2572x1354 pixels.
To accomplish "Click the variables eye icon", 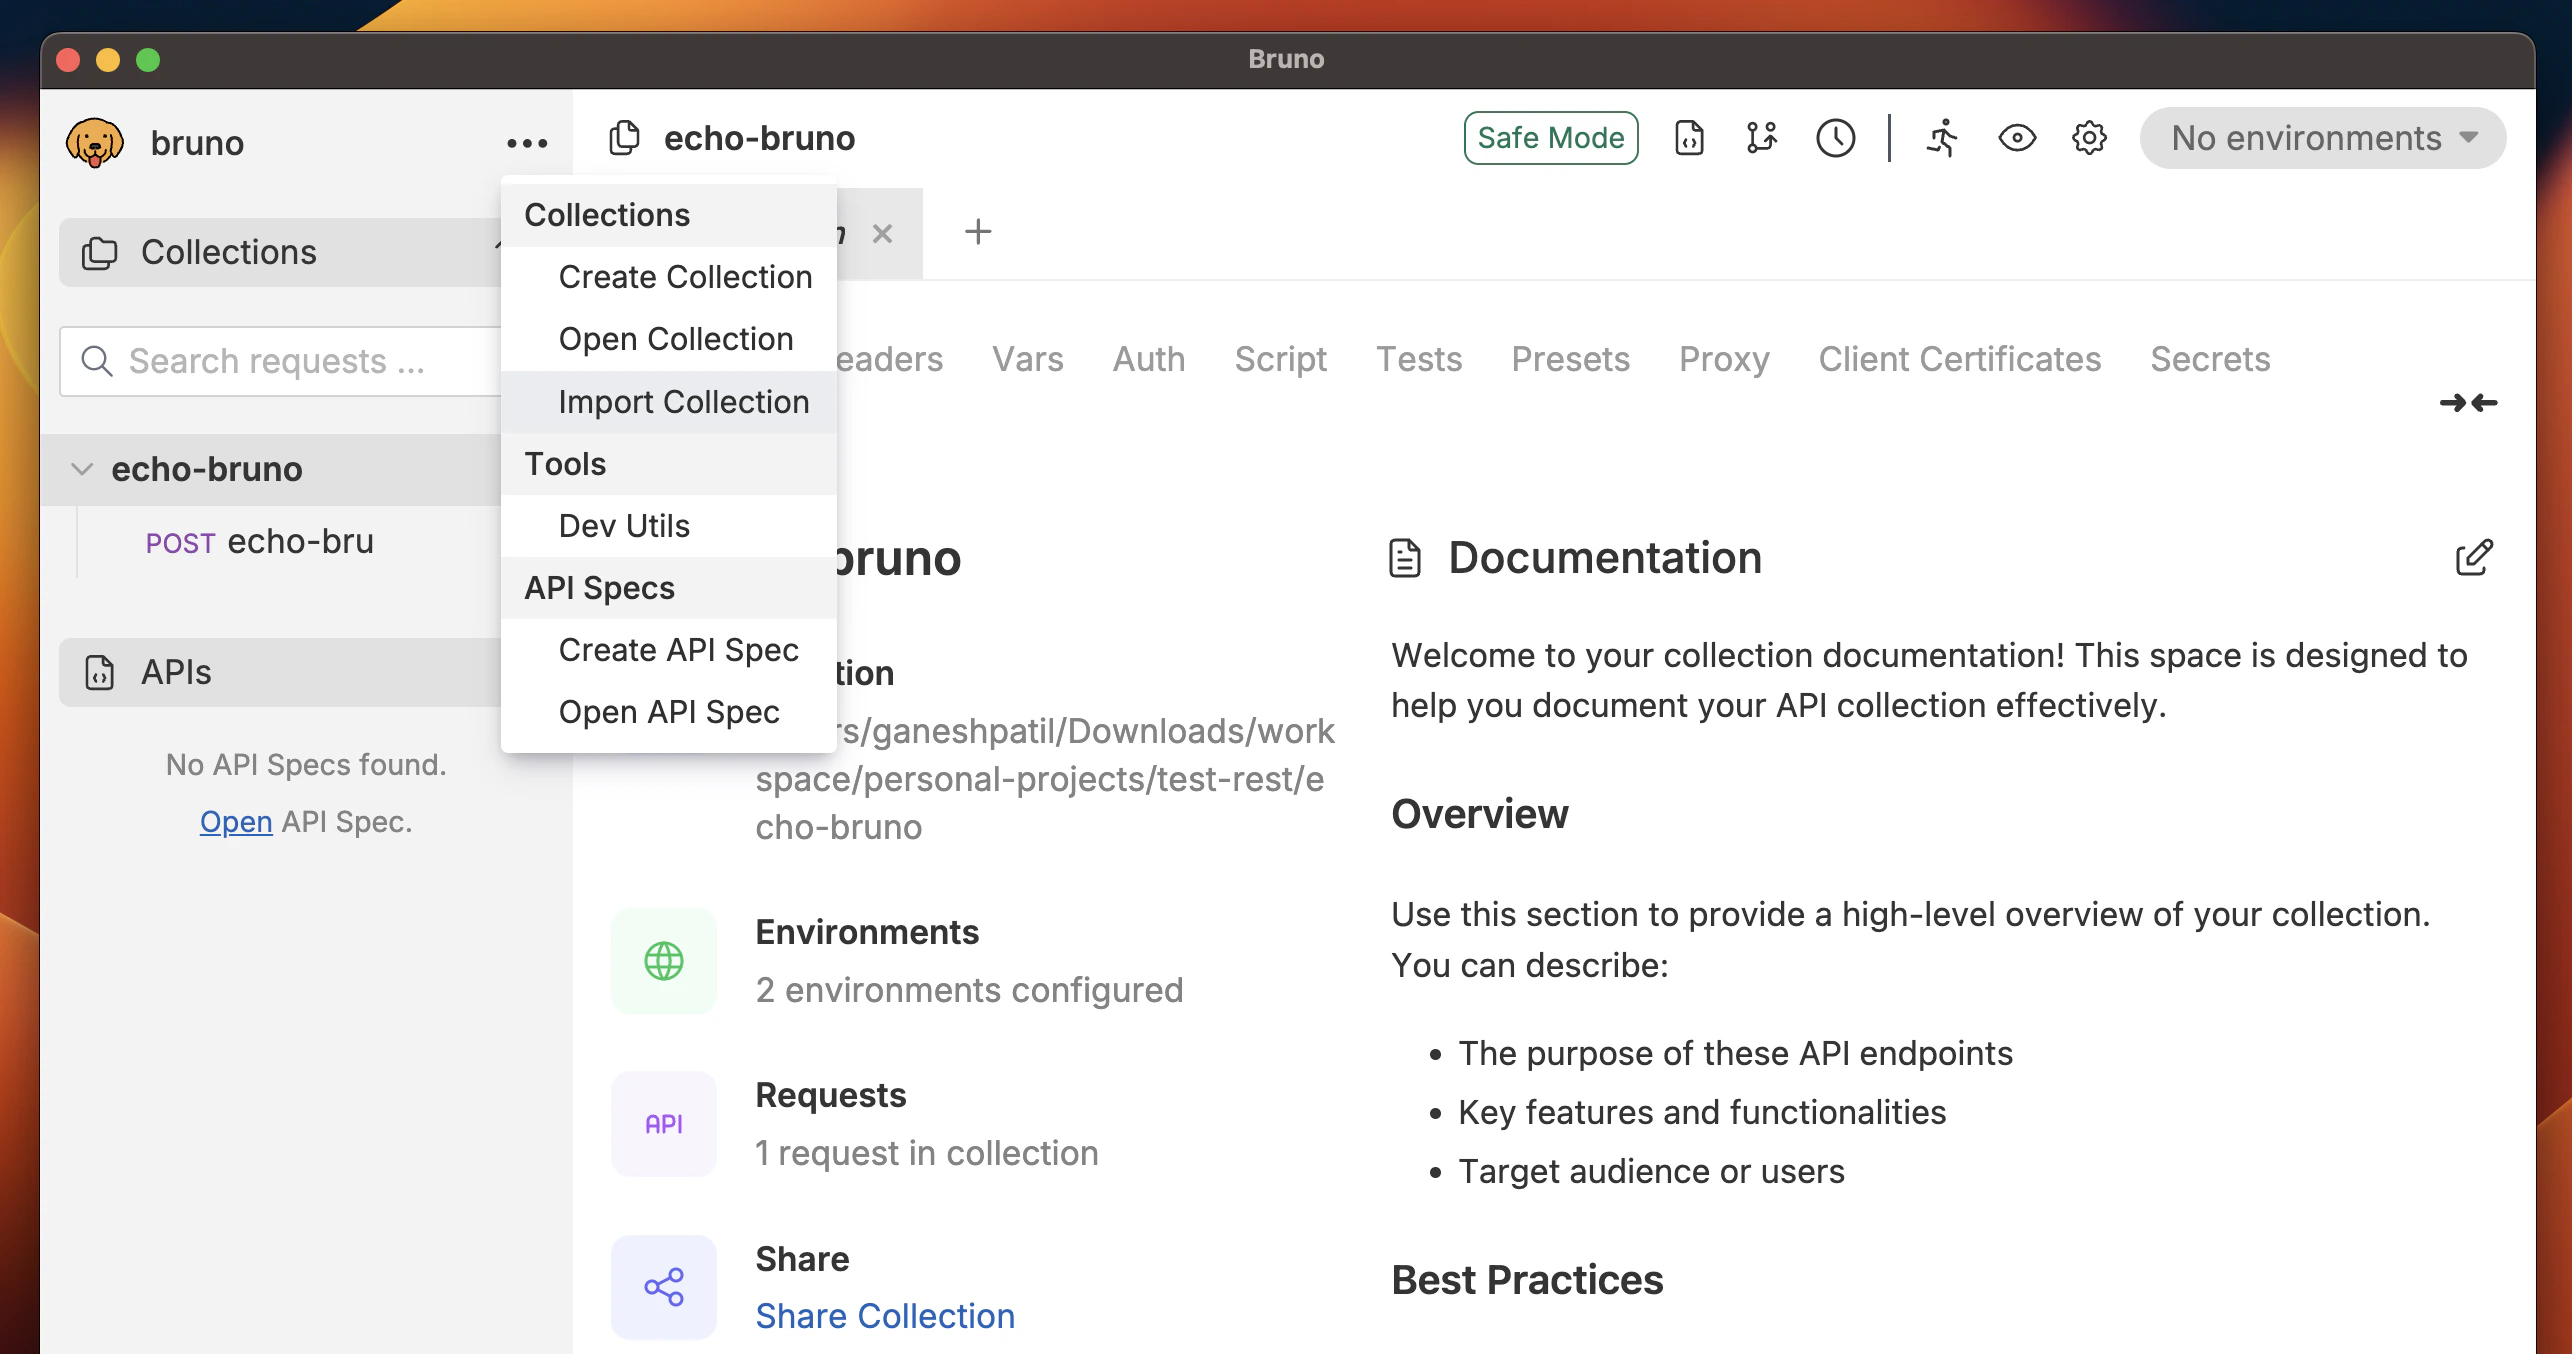I will 2016,138.
